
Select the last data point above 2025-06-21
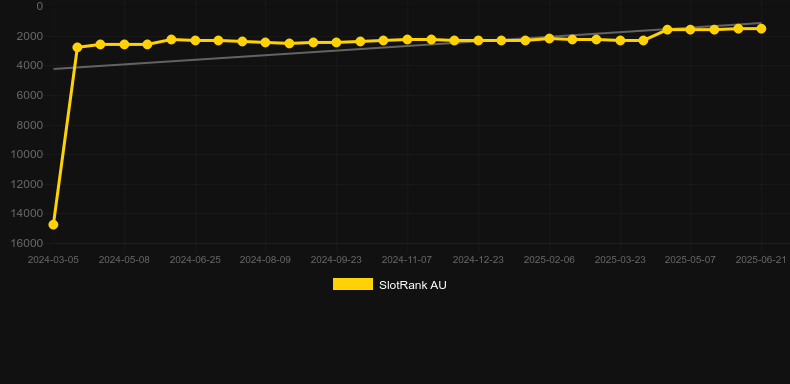pyautogui.click(x=761, y=29)
